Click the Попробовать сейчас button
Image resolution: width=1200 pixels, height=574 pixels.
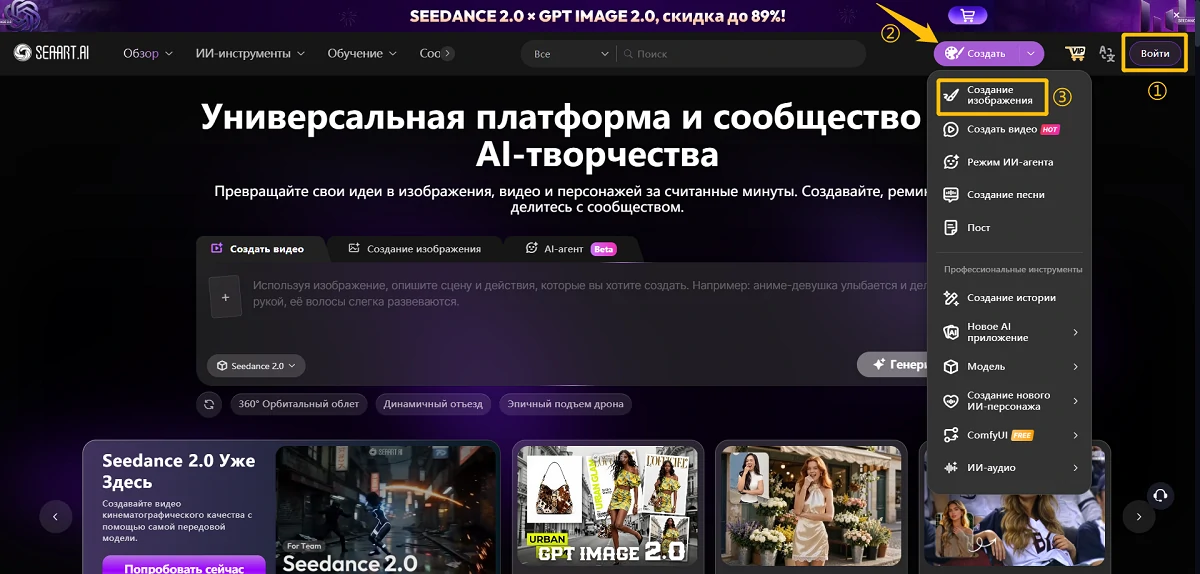coord(184,565)
